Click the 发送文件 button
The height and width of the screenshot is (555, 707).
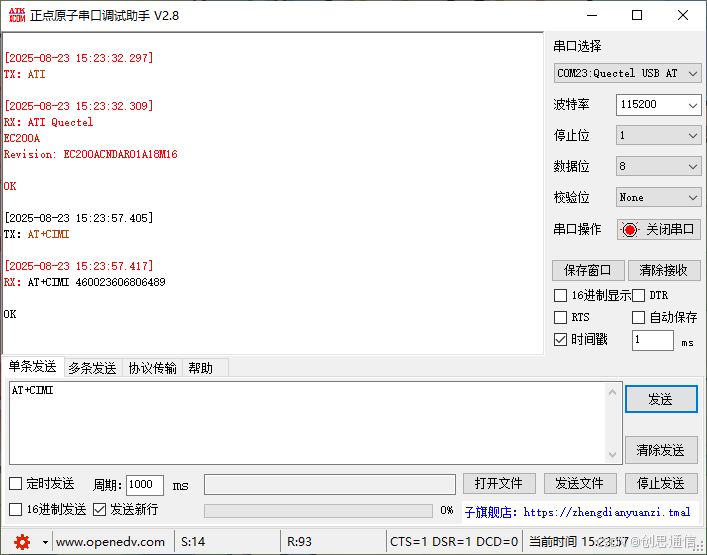click(580, 484)
